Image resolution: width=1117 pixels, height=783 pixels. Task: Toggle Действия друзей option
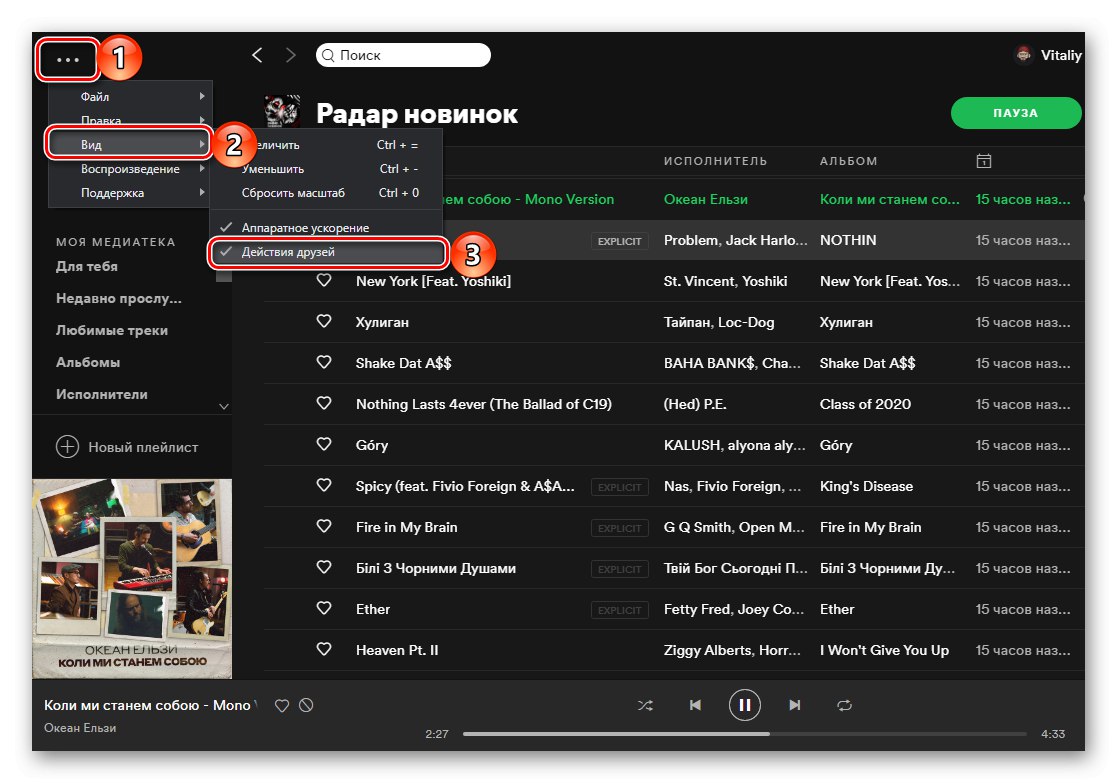point(328,252)
